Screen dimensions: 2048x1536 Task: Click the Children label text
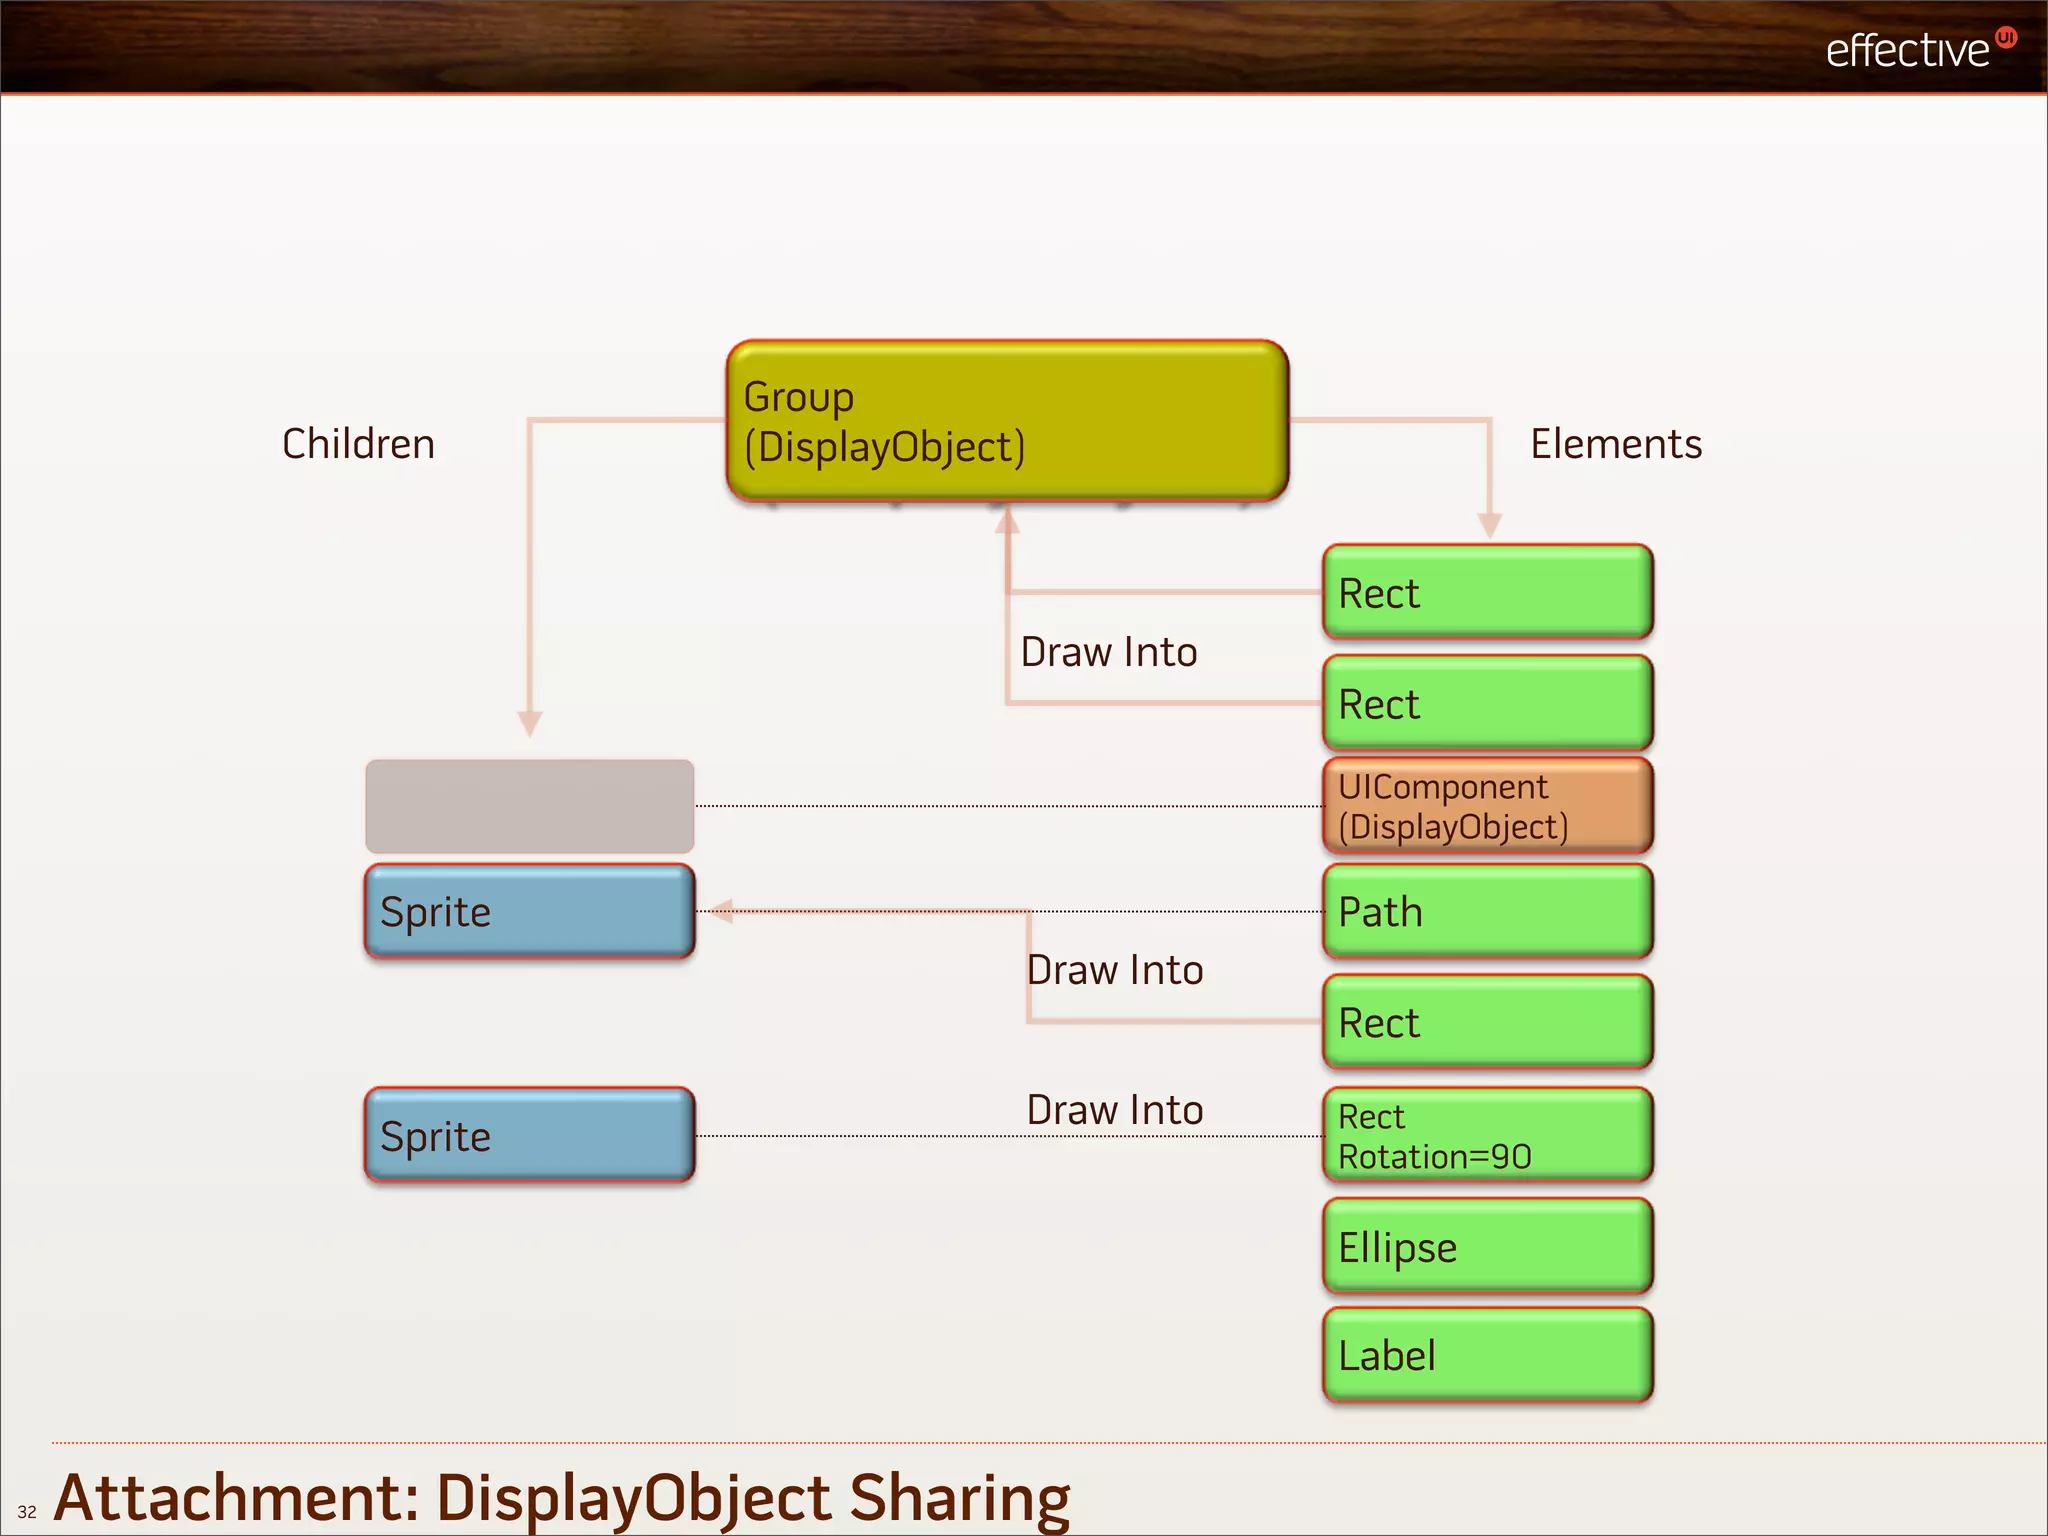click(x=358, y=444)
